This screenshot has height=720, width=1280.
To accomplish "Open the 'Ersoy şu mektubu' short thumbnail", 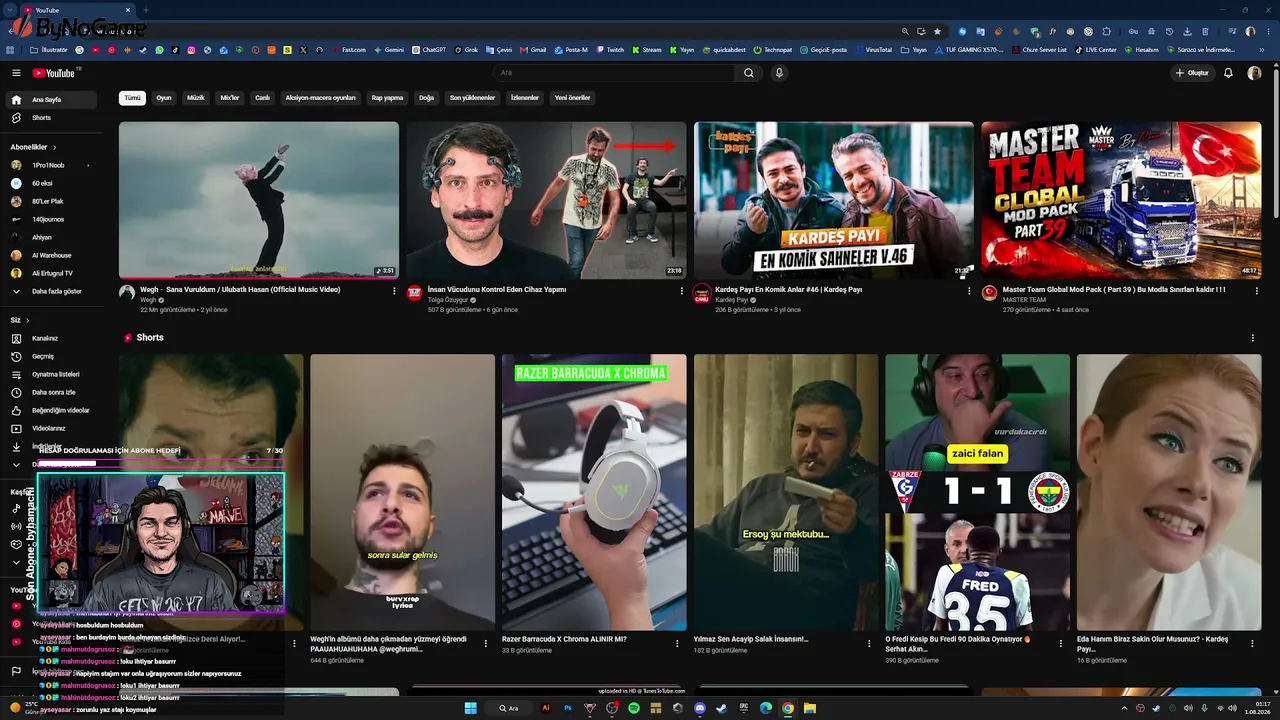I will tap(786, 492).
